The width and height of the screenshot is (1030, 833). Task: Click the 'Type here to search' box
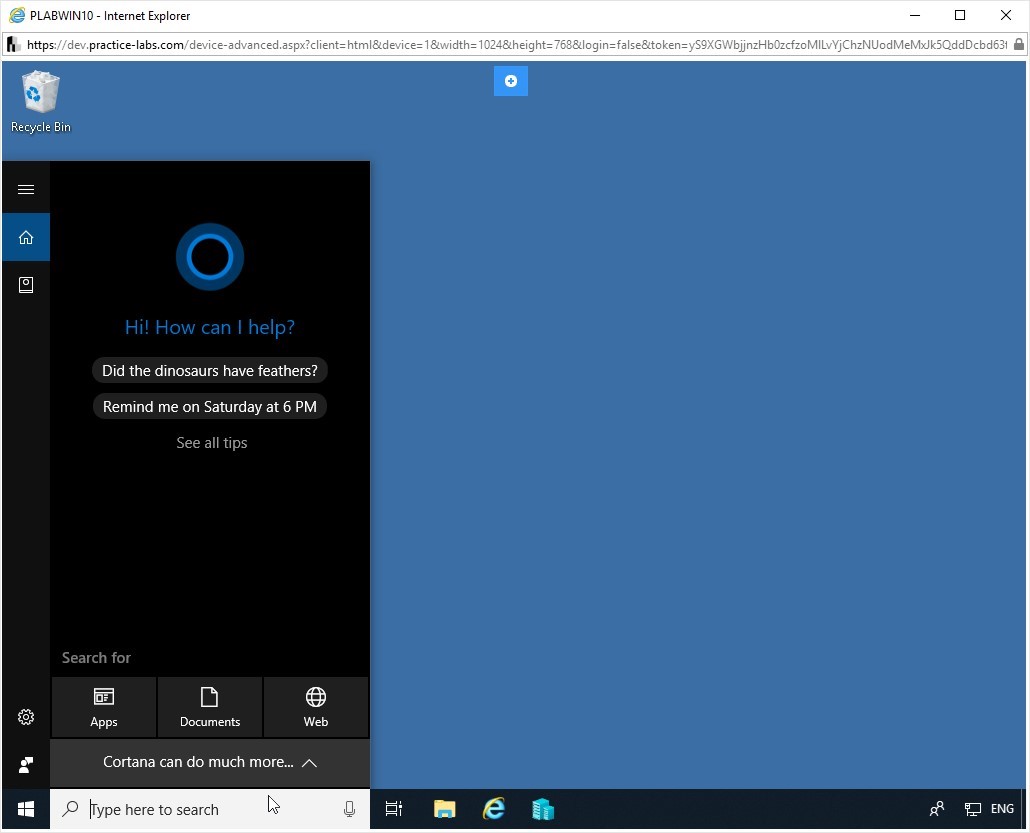[x=210, y=809]
